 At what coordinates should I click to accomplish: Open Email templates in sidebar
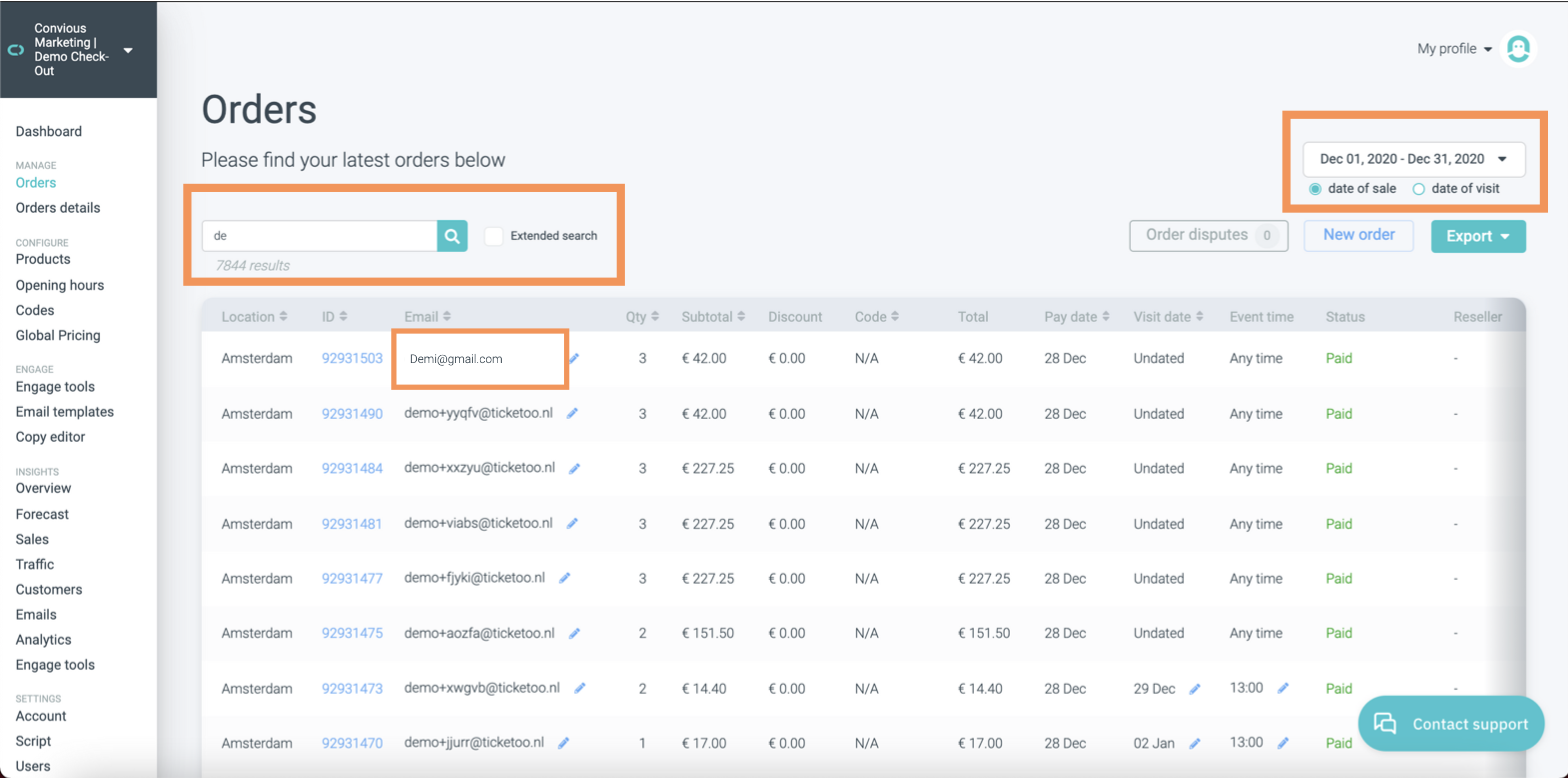[65, 412]
